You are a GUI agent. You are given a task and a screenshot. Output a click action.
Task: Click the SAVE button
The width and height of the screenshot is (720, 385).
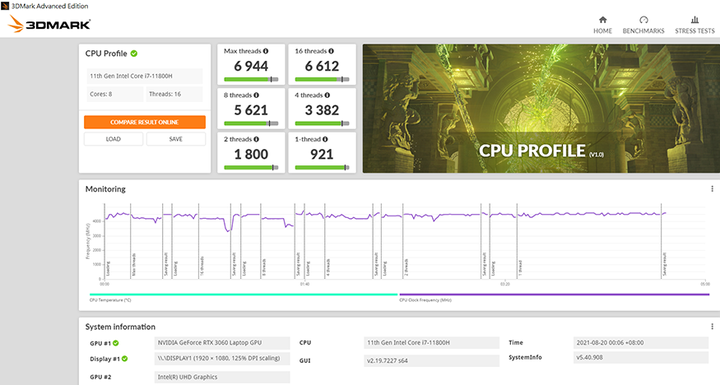click(x=176, y=139)
